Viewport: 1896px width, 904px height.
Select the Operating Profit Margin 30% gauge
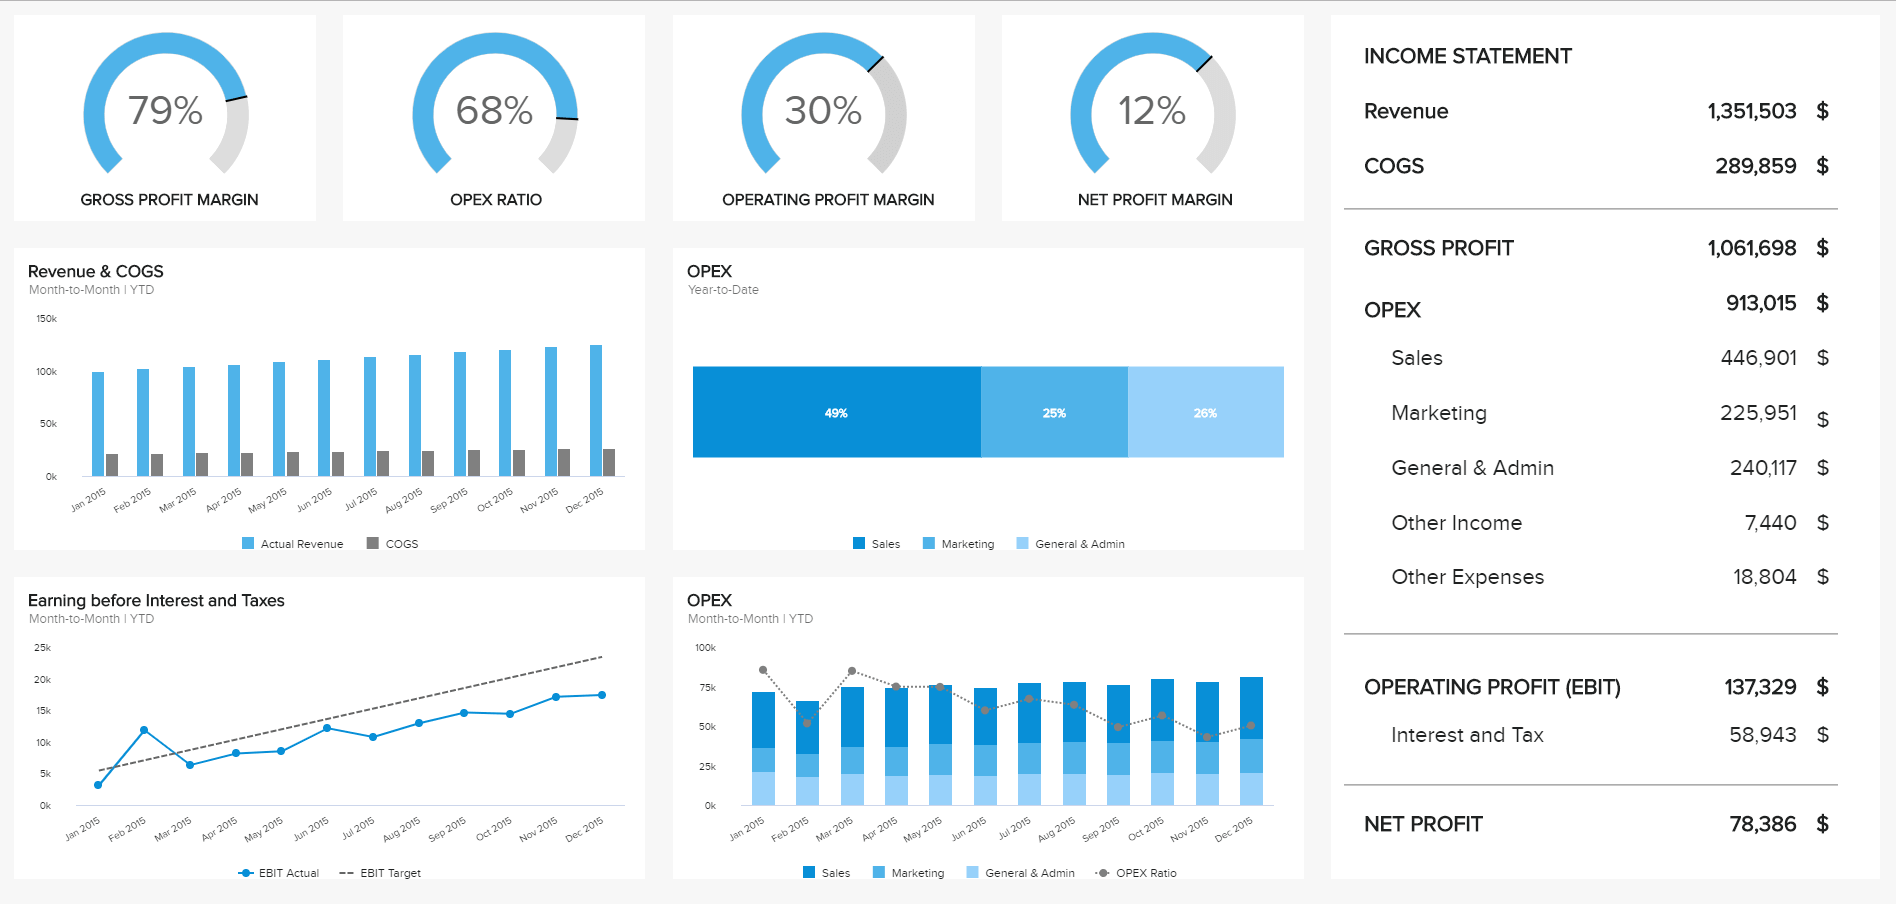click(x=823, y=110)
